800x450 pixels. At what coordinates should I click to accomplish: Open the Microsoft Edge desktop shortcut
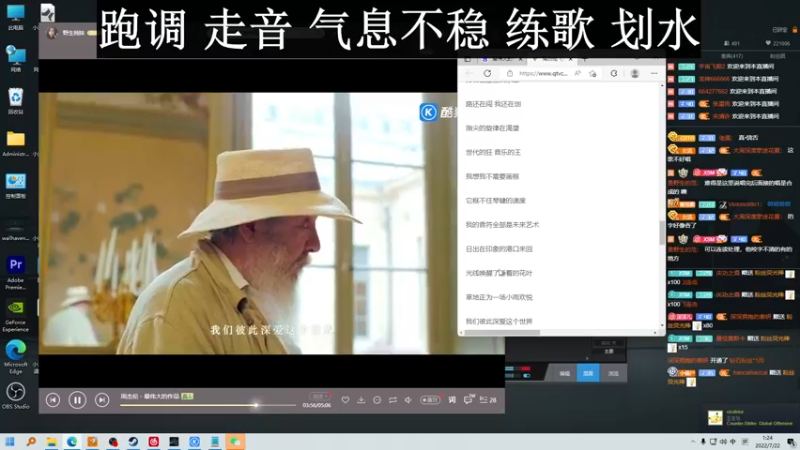(15, 357)
